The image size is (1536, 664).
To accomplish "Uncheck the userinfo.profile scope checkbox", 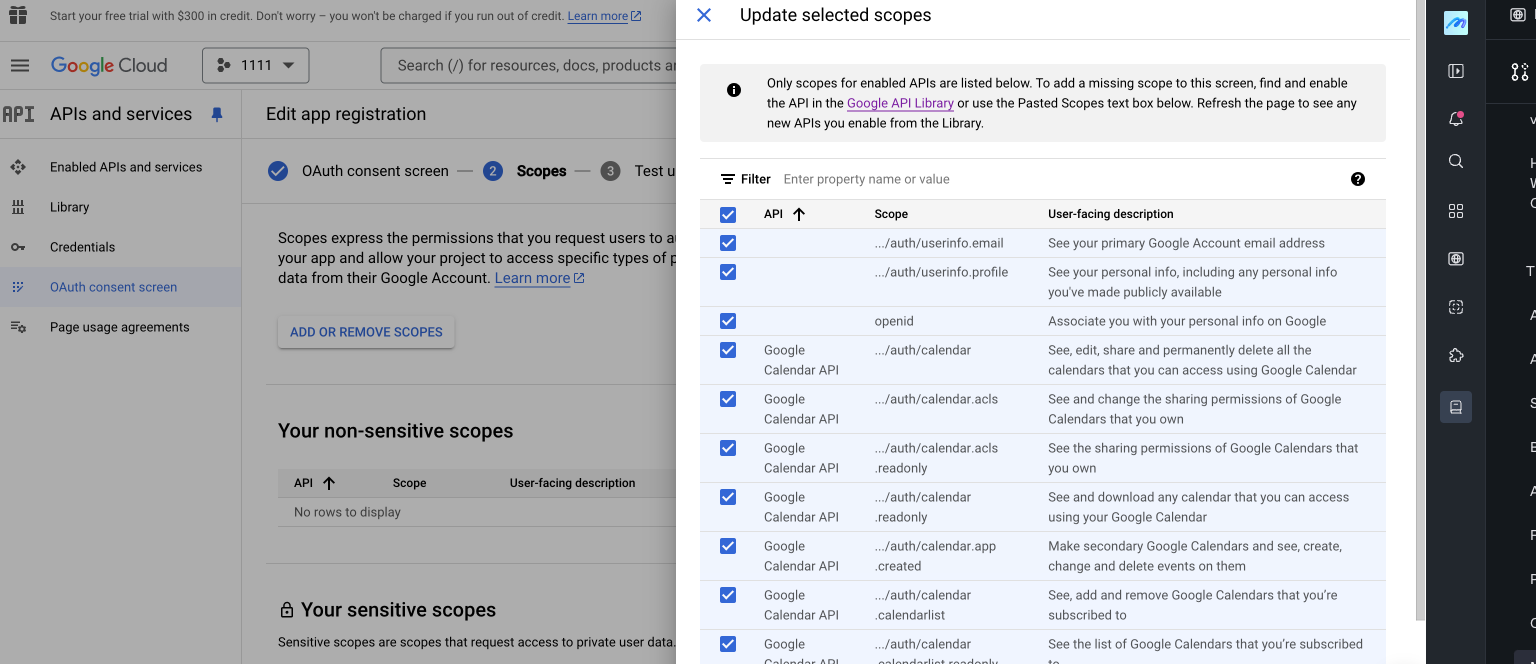I will [x=728, y=272].
